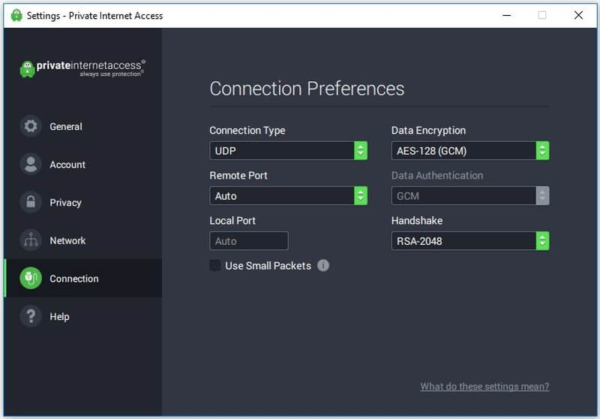Open the Remote Port Auto dropdown
The width and height of the screenshot is (600, 419).
click(x=289, y=196)
